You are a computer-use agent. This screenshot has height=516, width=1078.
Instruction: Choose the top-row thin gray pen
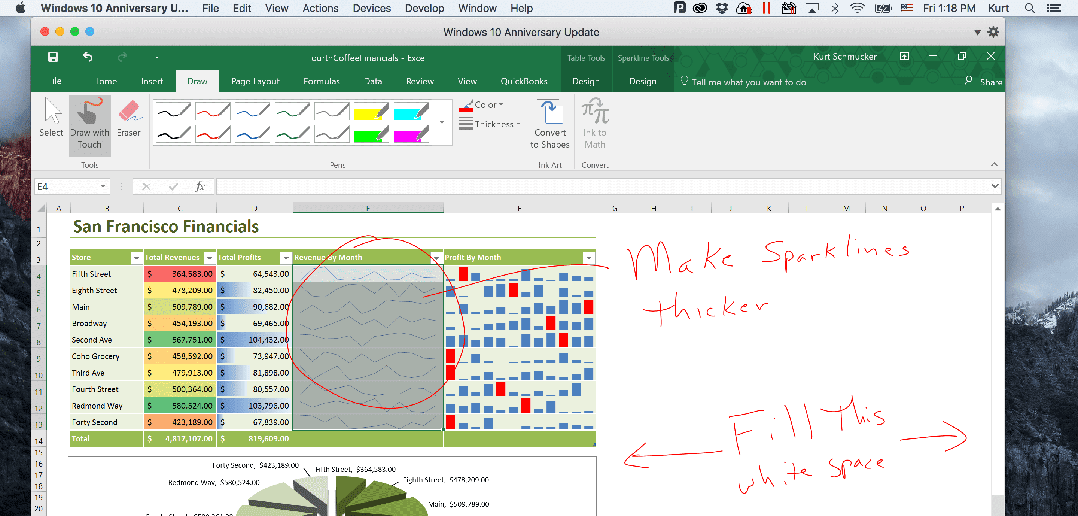point(332,111)
